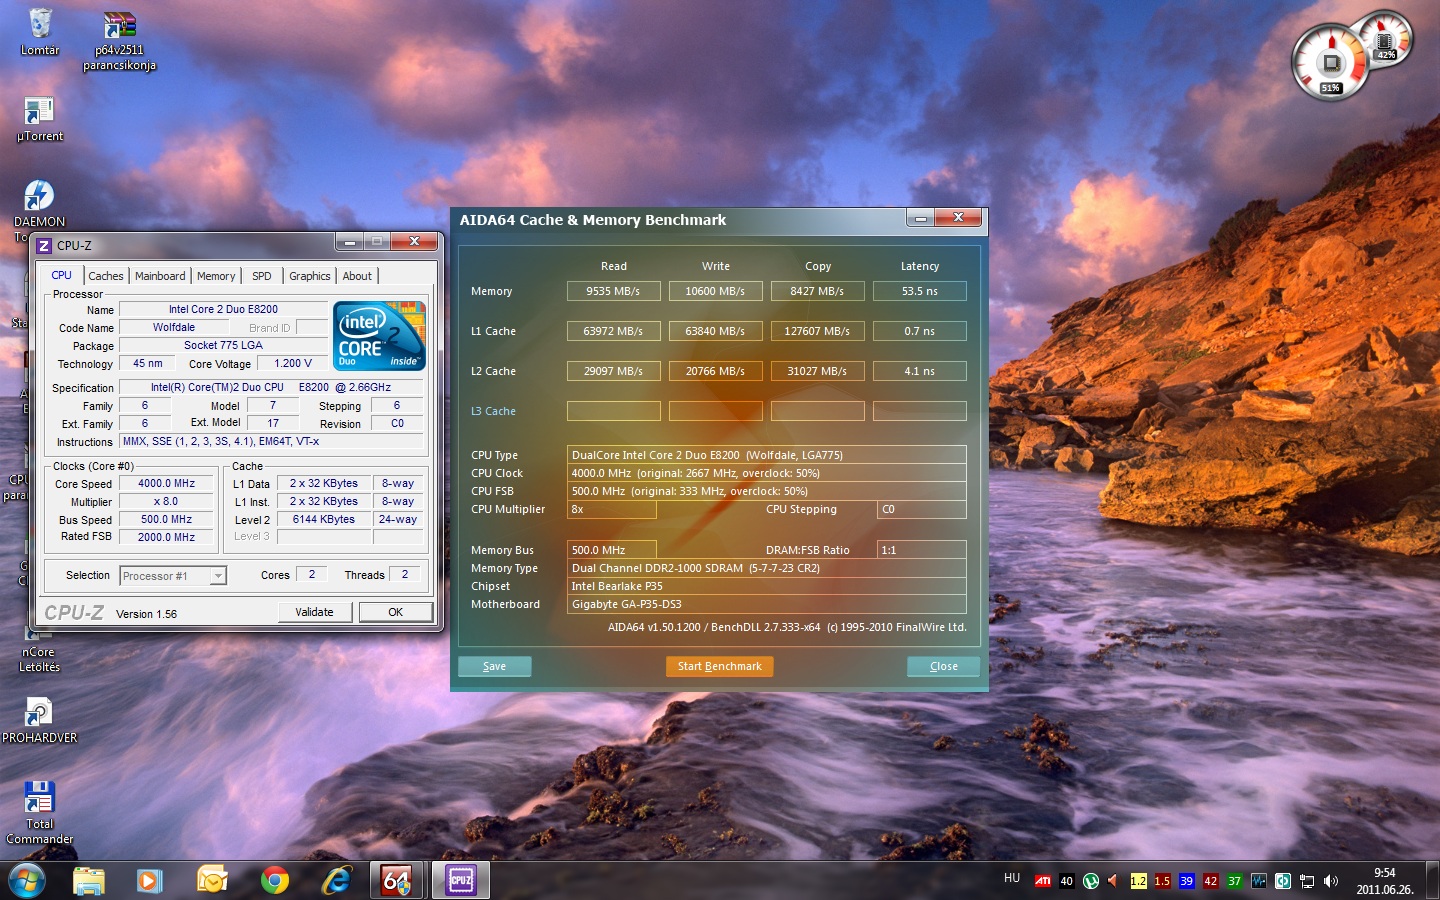Click the Show desktop strip at taskbar end
The image size is (1440, 900).
pos(1433,881)
